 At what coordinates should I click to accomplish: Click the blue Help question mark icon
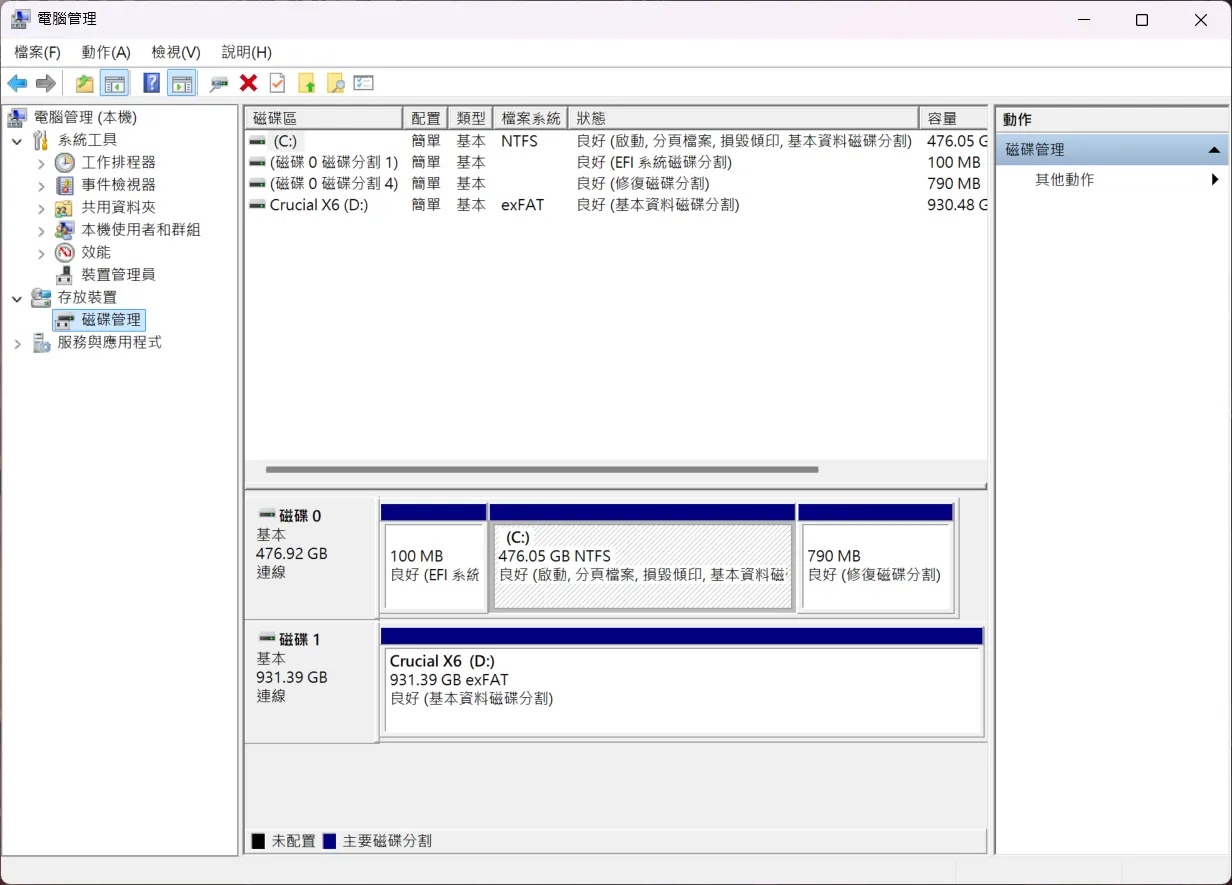[x=151, y=83]
